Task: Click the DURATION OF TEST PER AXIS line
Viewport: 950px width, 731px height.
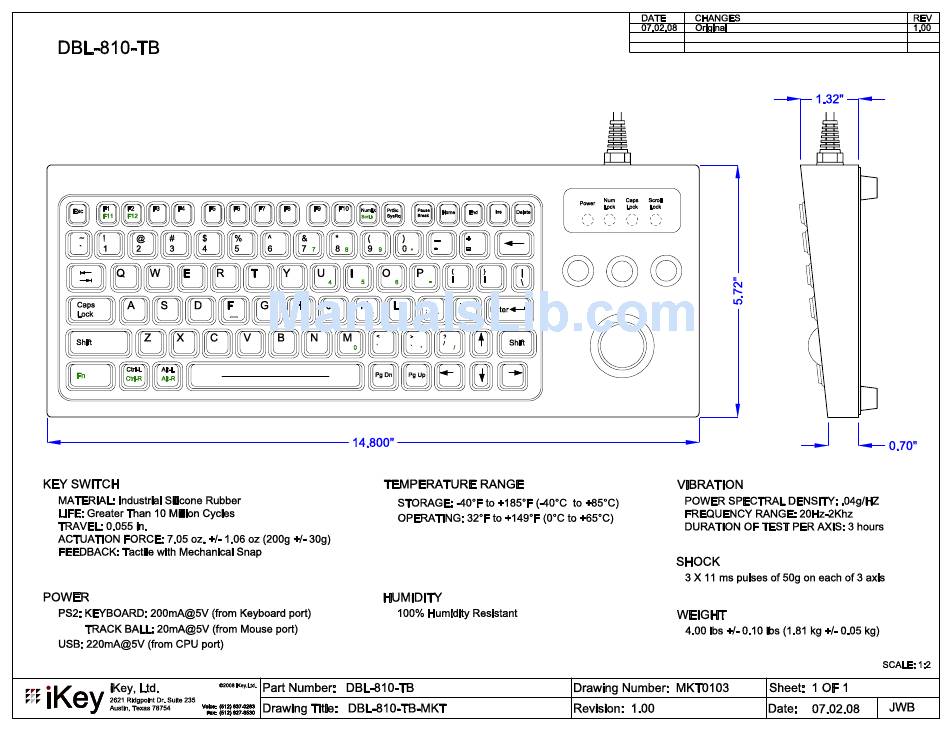Action: (784, 526)
